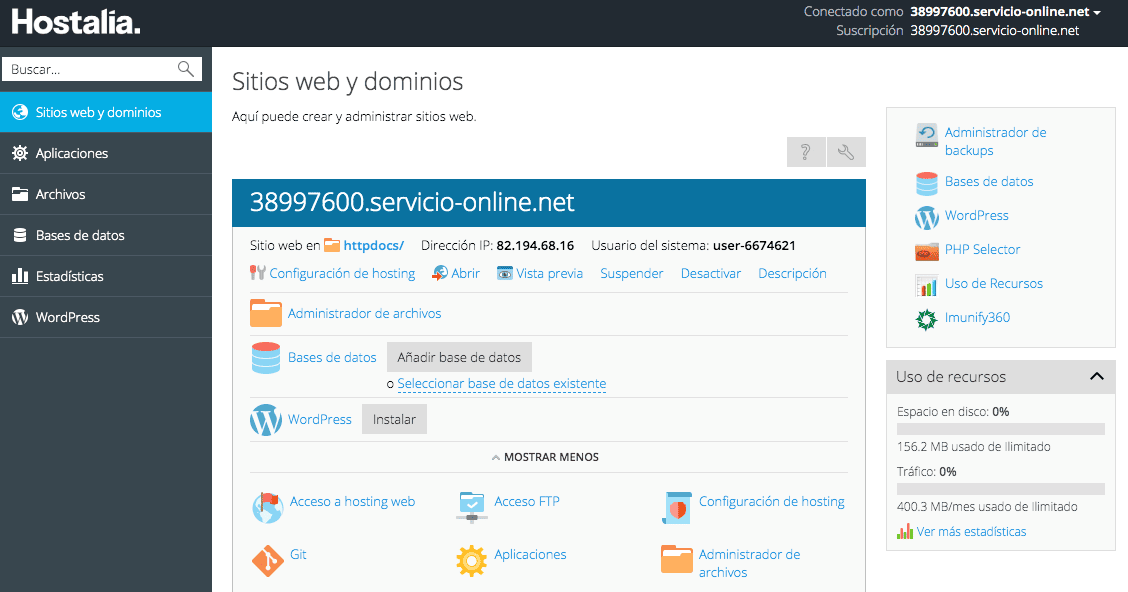Click the Hostalia logo

coord(76,22)
